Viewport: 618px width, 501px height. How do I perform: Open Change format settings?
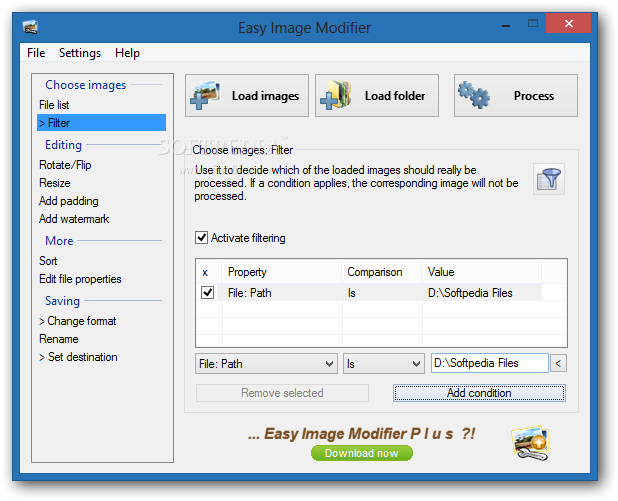tap(78, 321)
